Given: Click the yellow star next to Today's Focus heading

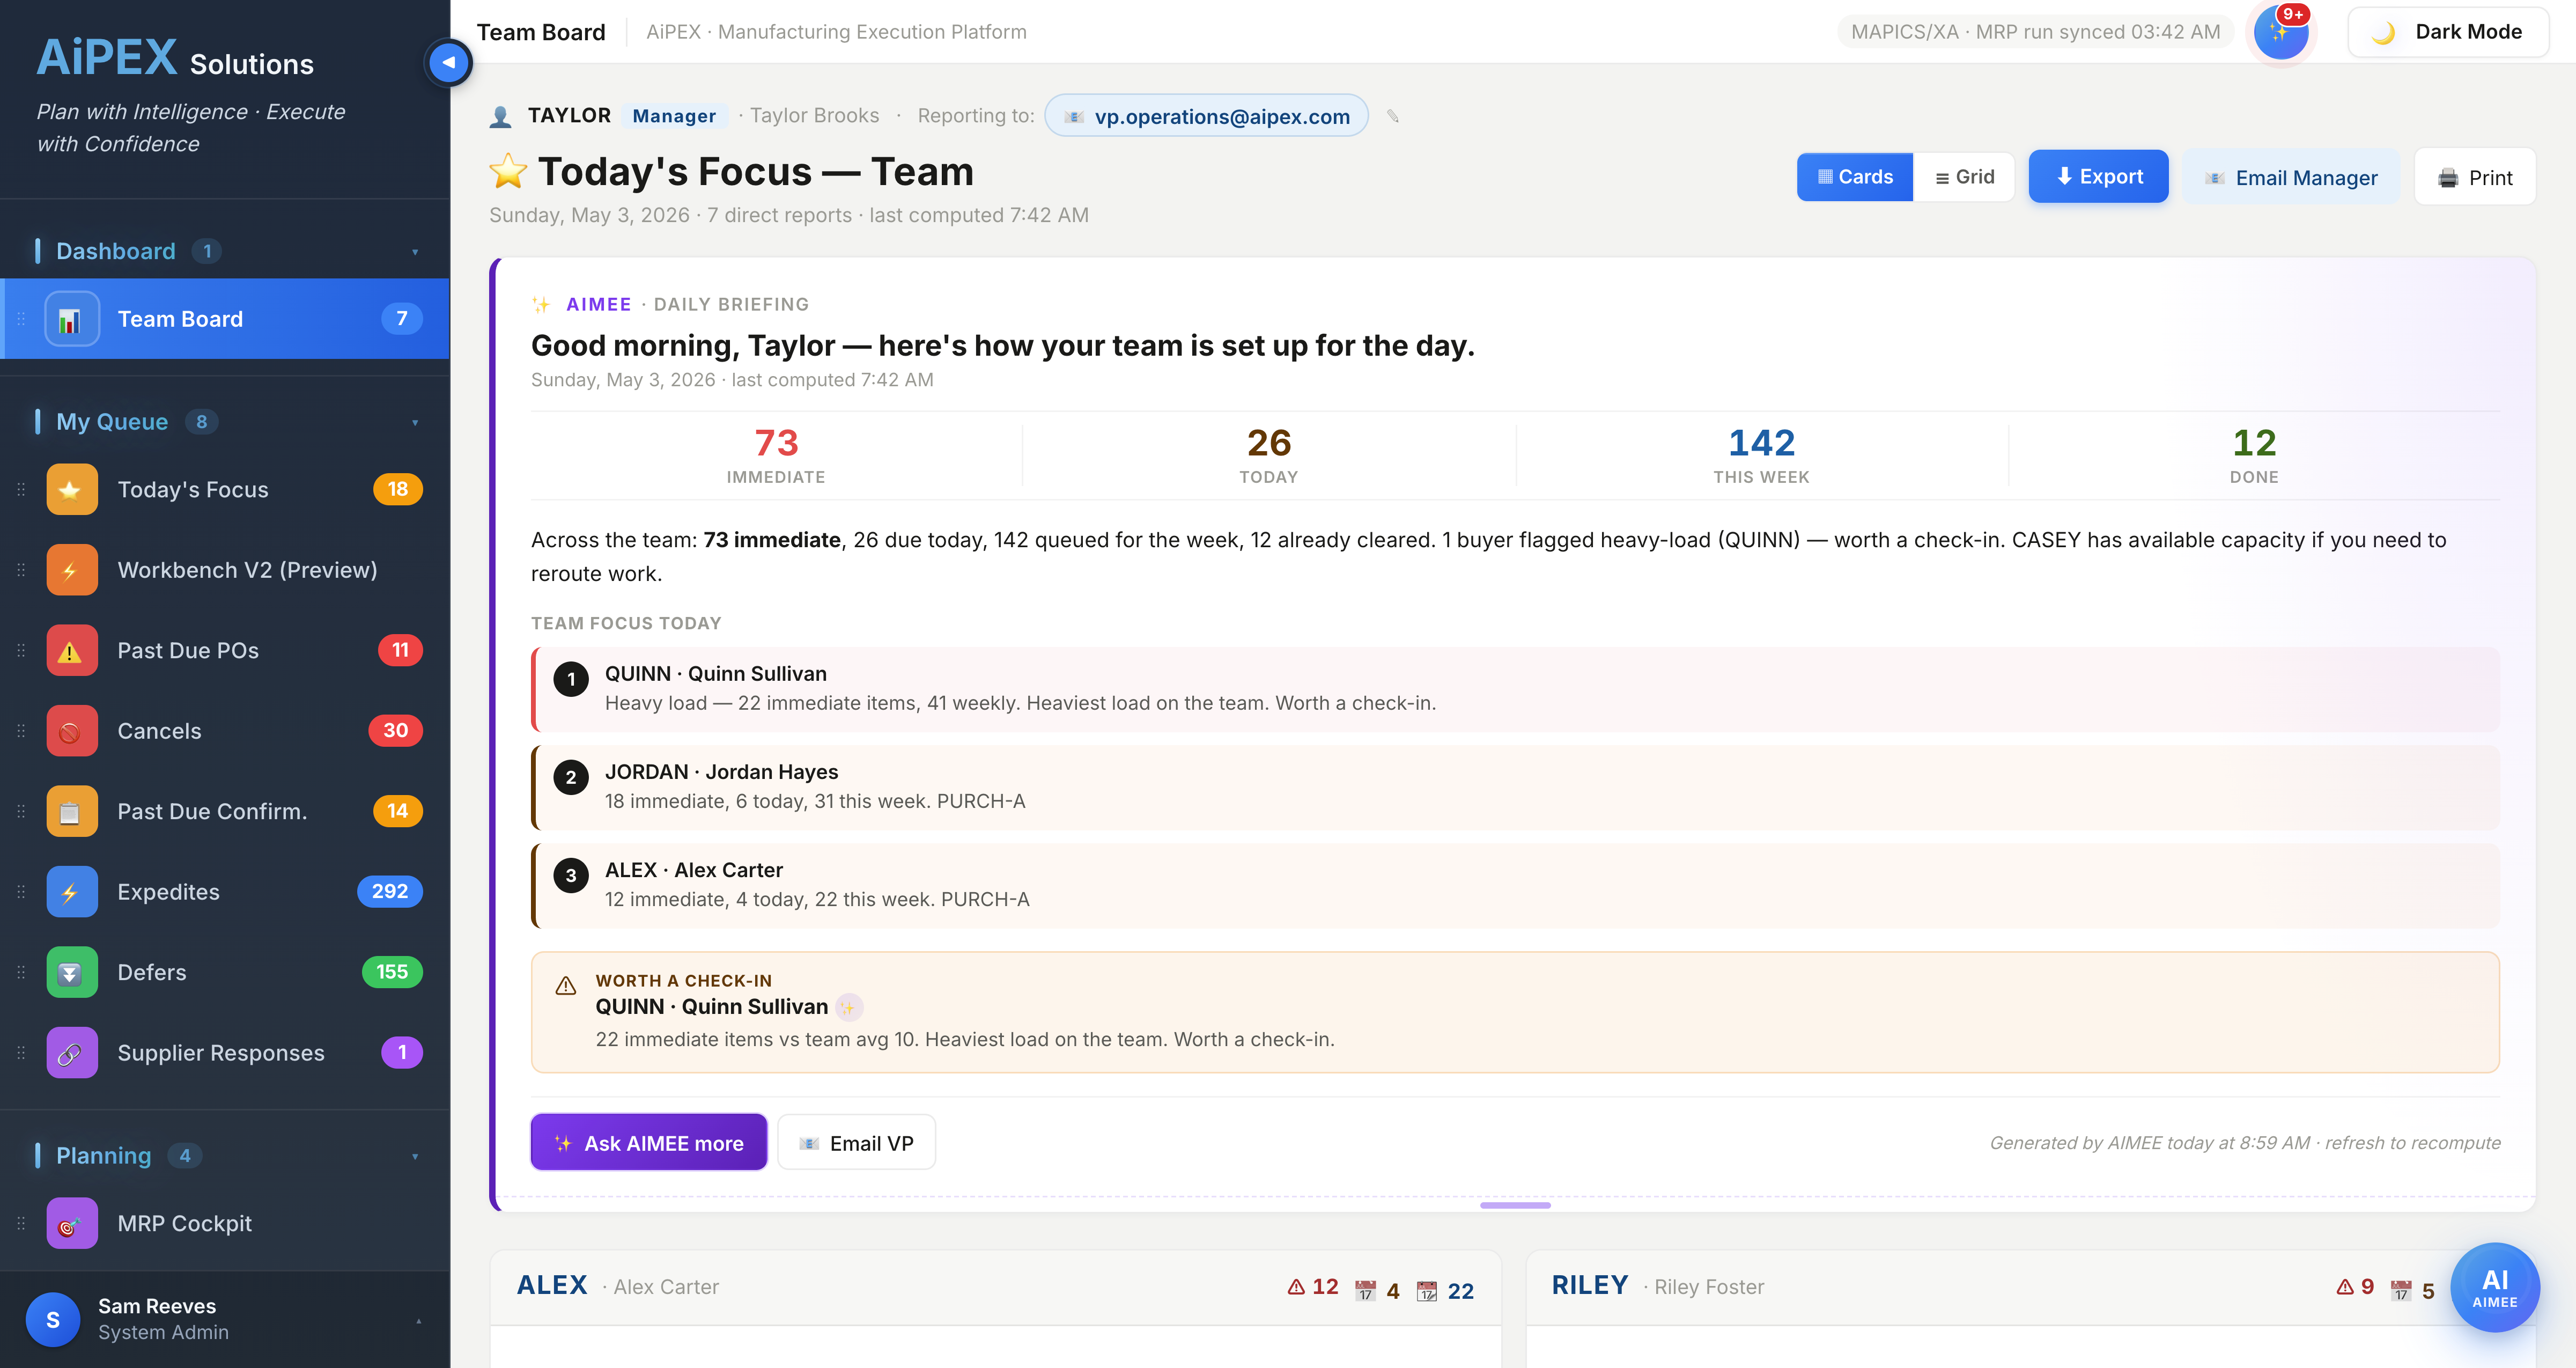Looking at the screenshot, I should pos(508,171).
